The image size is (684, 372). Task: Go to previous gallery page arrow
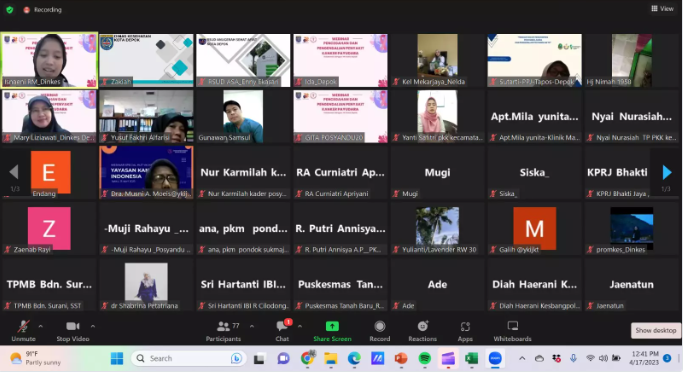coord(14,172)
